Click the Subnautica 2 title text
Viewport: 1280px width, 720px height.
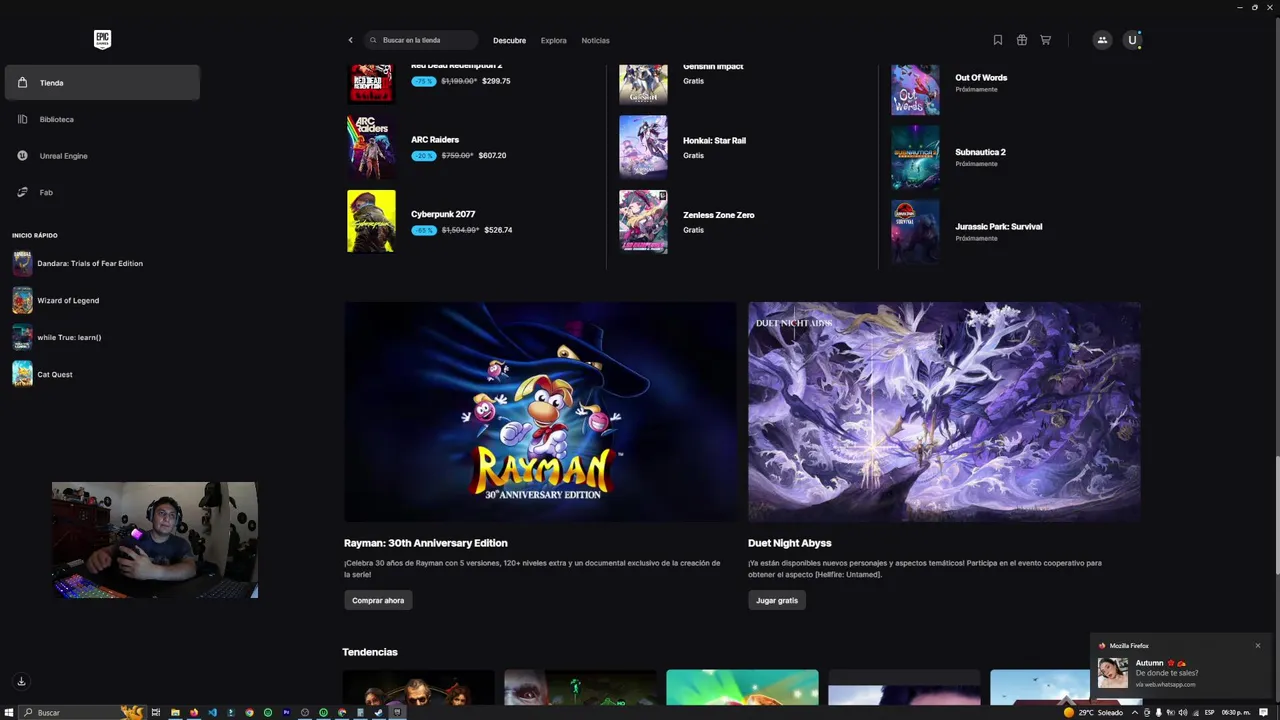tap(980, 152)
